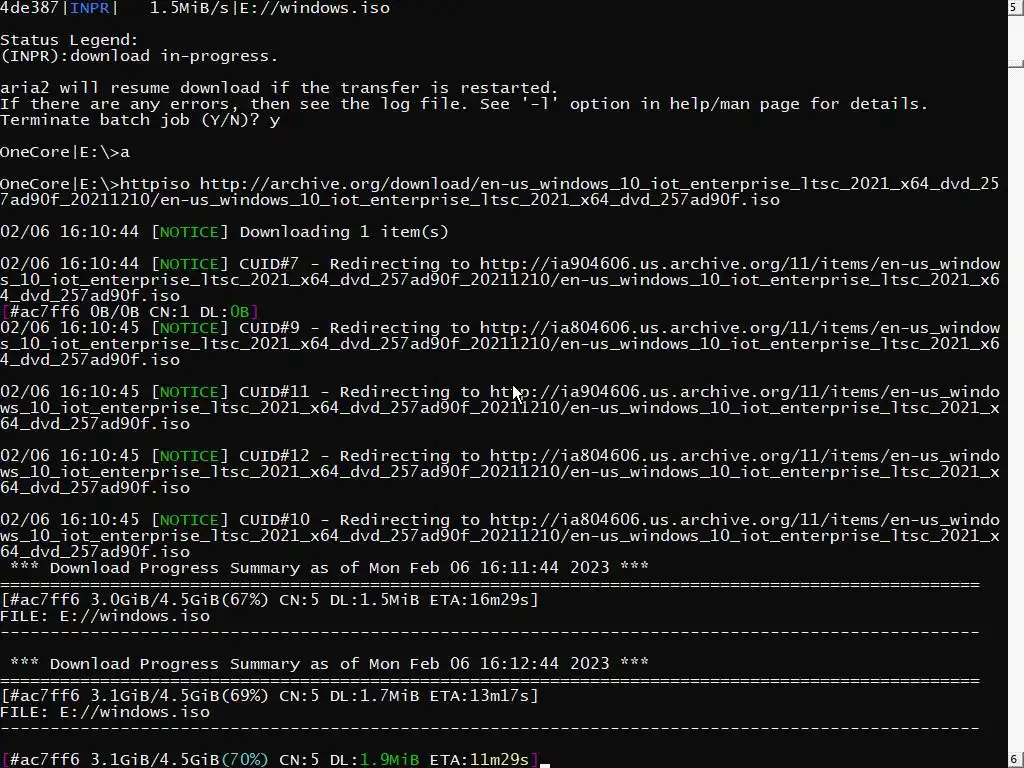The height and width of the screenshot is (768, 1024).
Task: Click '(INPR):download in-progress.' text
Action: tap(139, 56)
